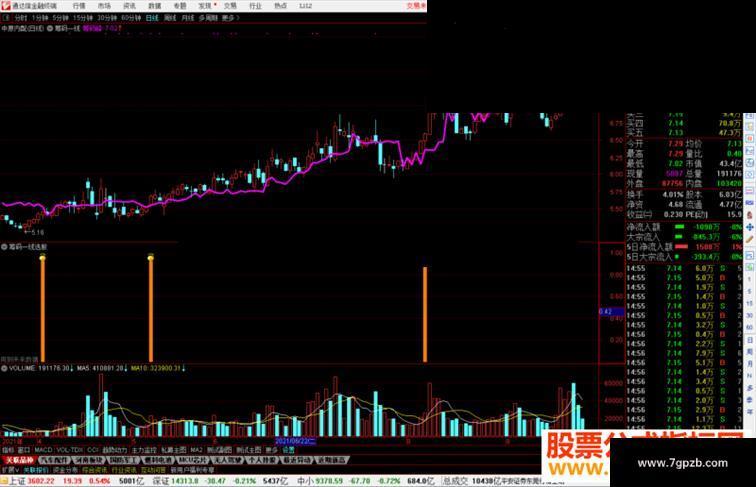The width and height of the screenshot is (756, 487).
Task: Switch chart to 30分钟 period
Action: 107,18
